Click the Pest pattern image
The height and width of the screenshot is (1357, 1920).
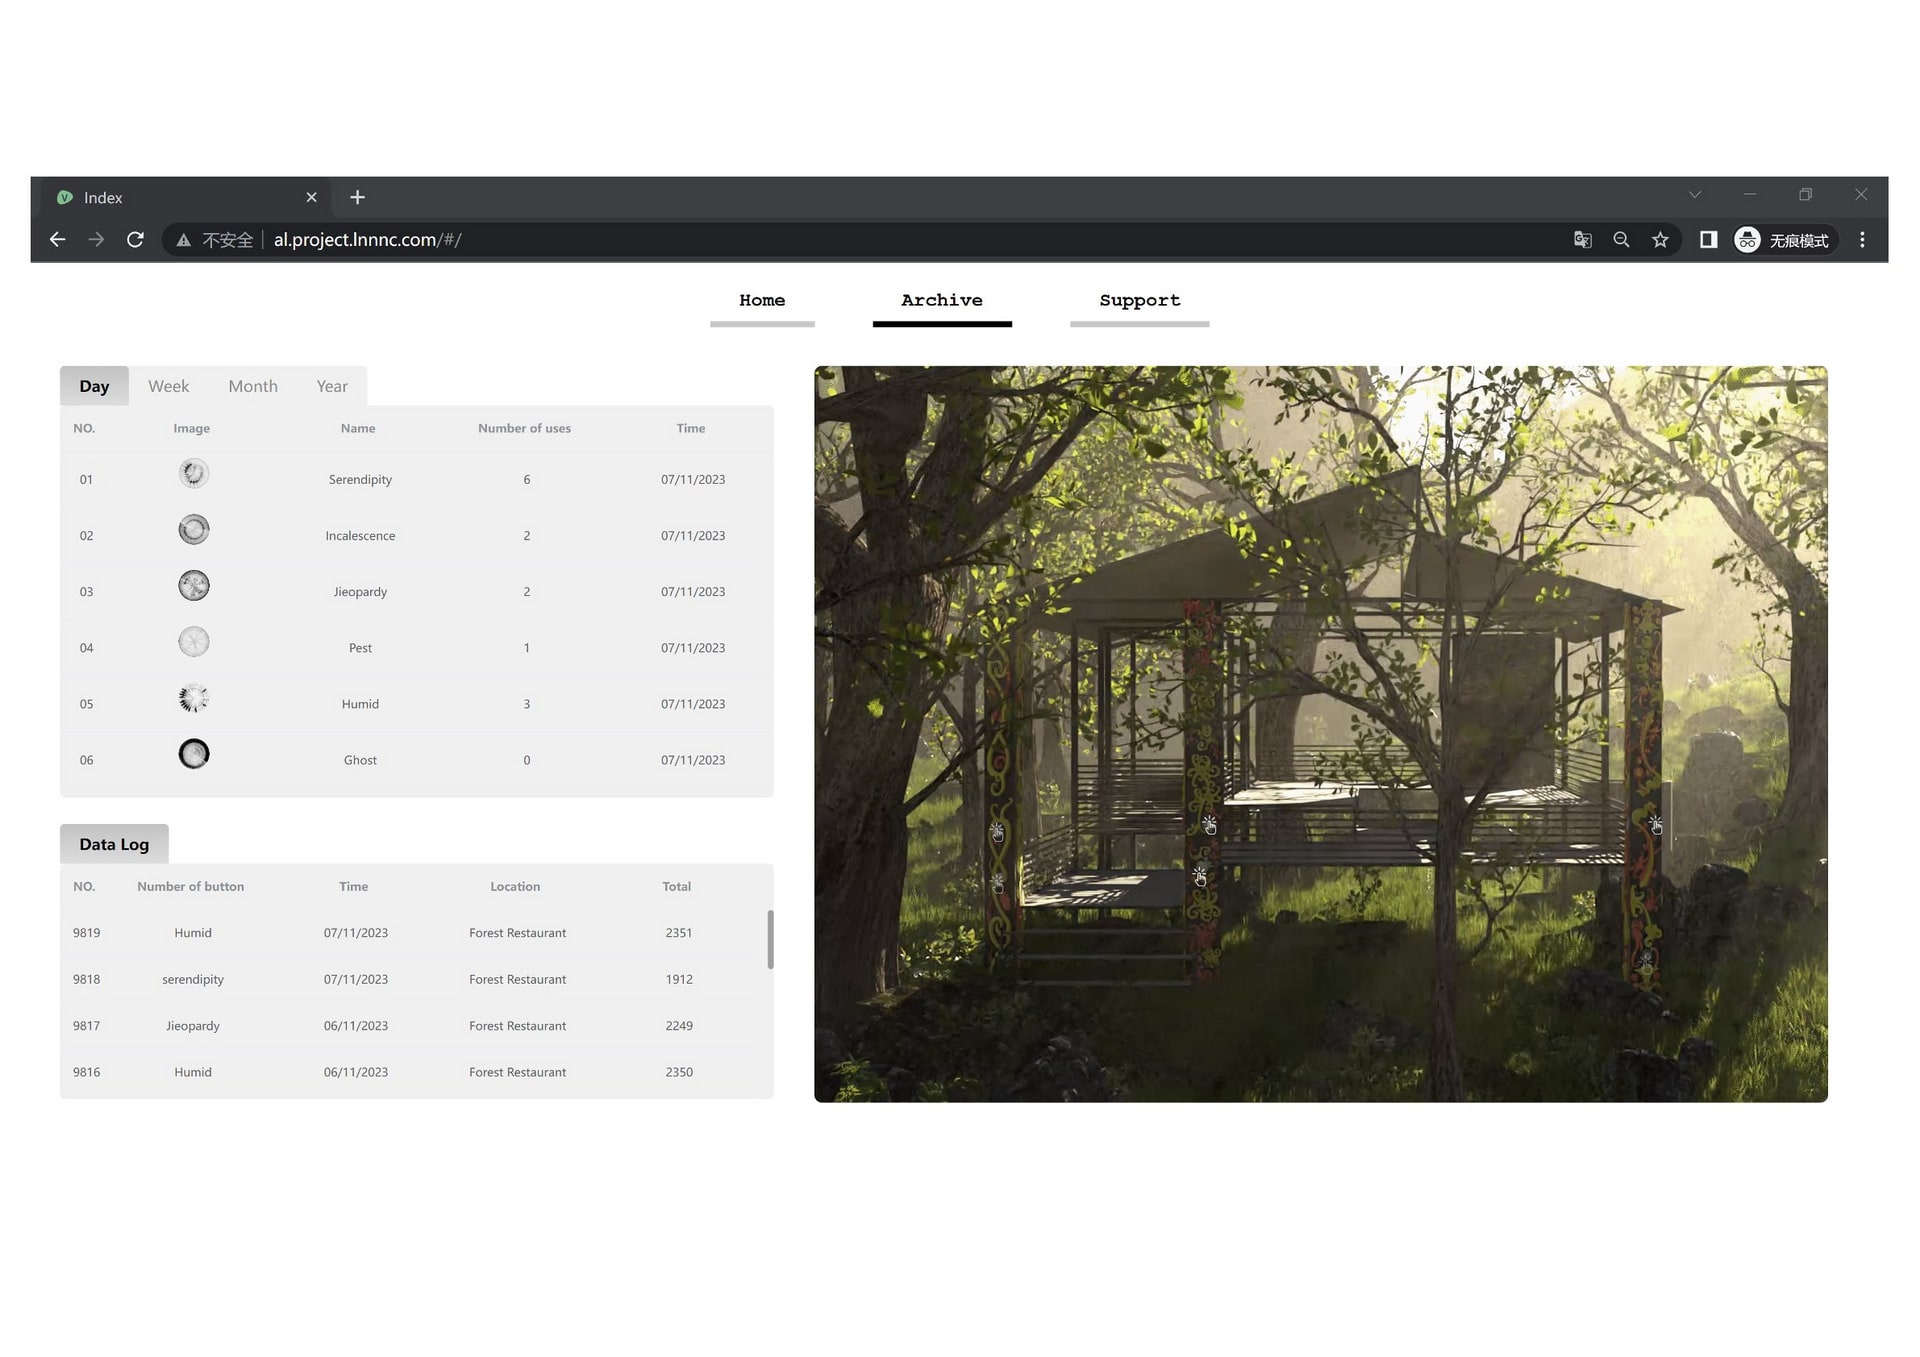click(193, 641)
